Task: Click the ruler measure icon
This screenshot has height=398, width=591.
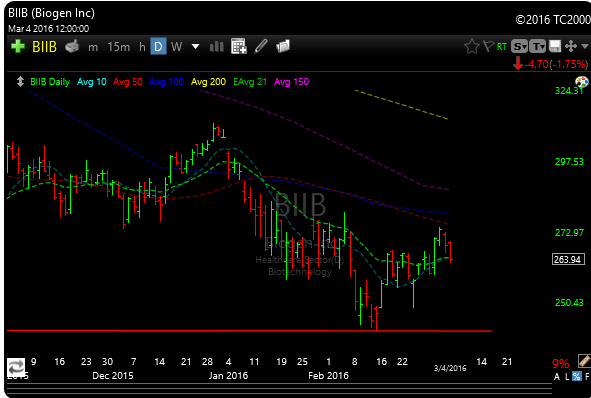Action: coord(584,361)
